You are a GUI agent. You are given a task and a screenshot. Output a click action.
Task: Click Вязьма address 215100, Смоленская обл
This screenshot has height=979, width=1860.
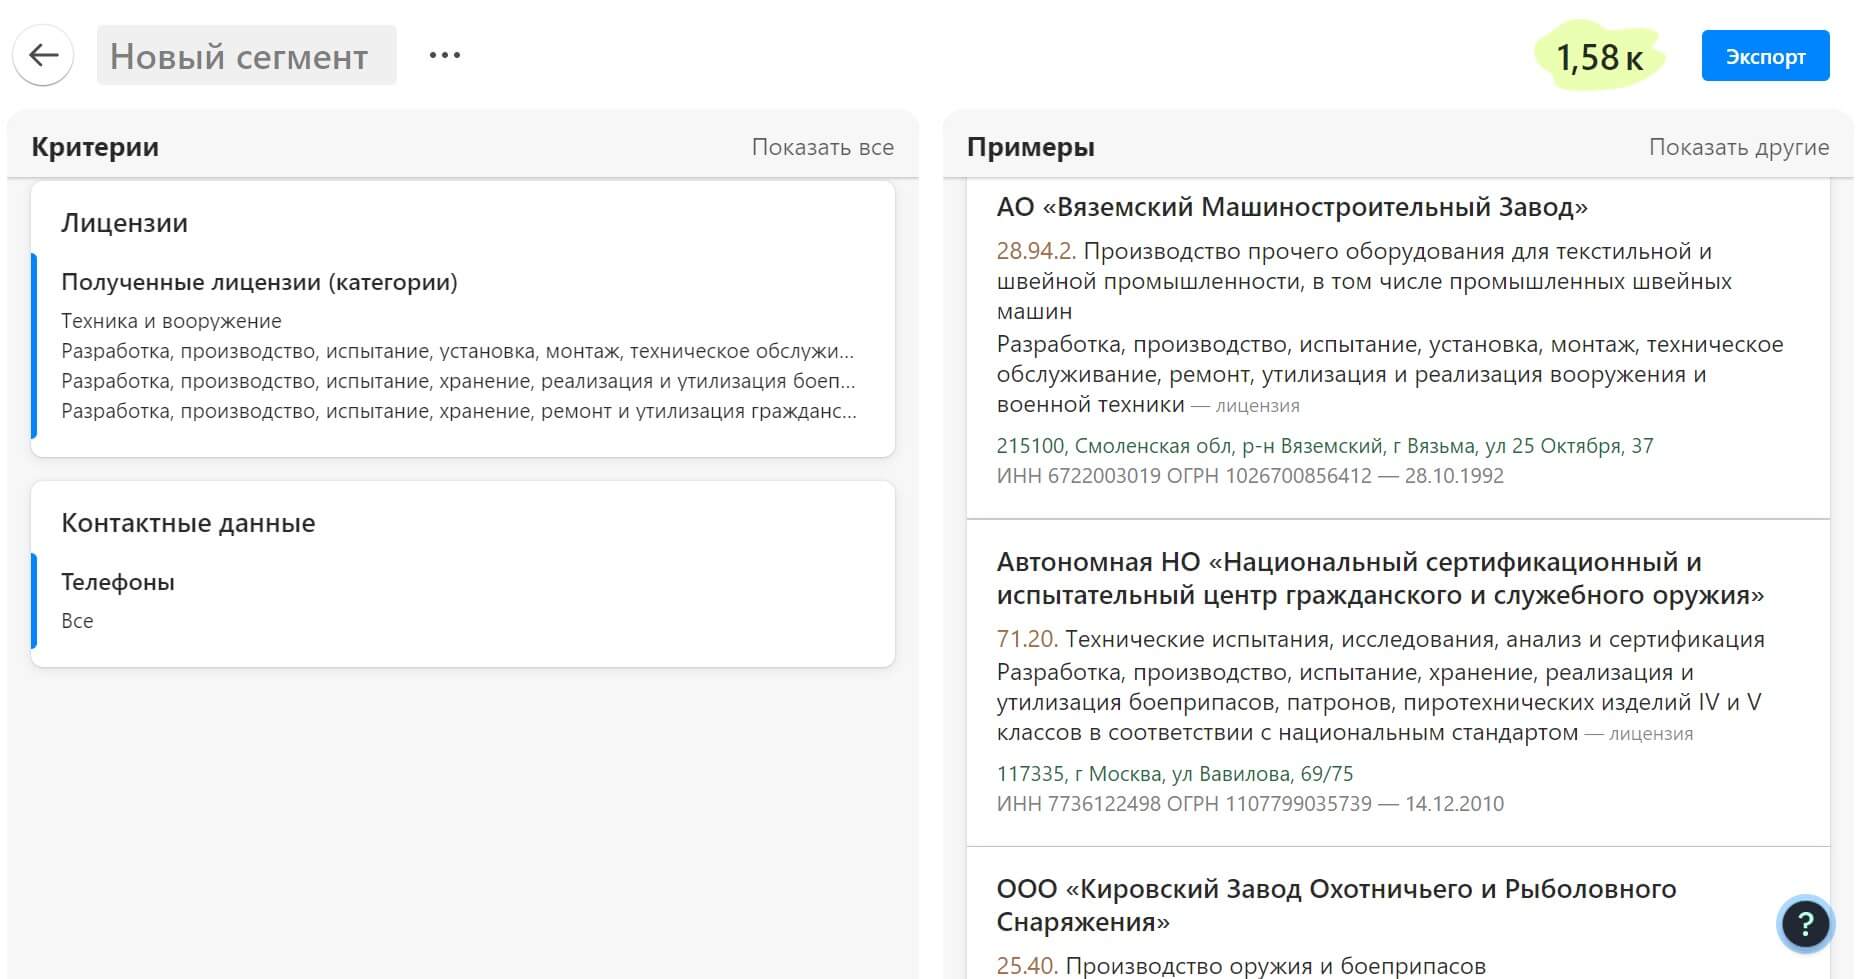click(x=1325, y=446)
